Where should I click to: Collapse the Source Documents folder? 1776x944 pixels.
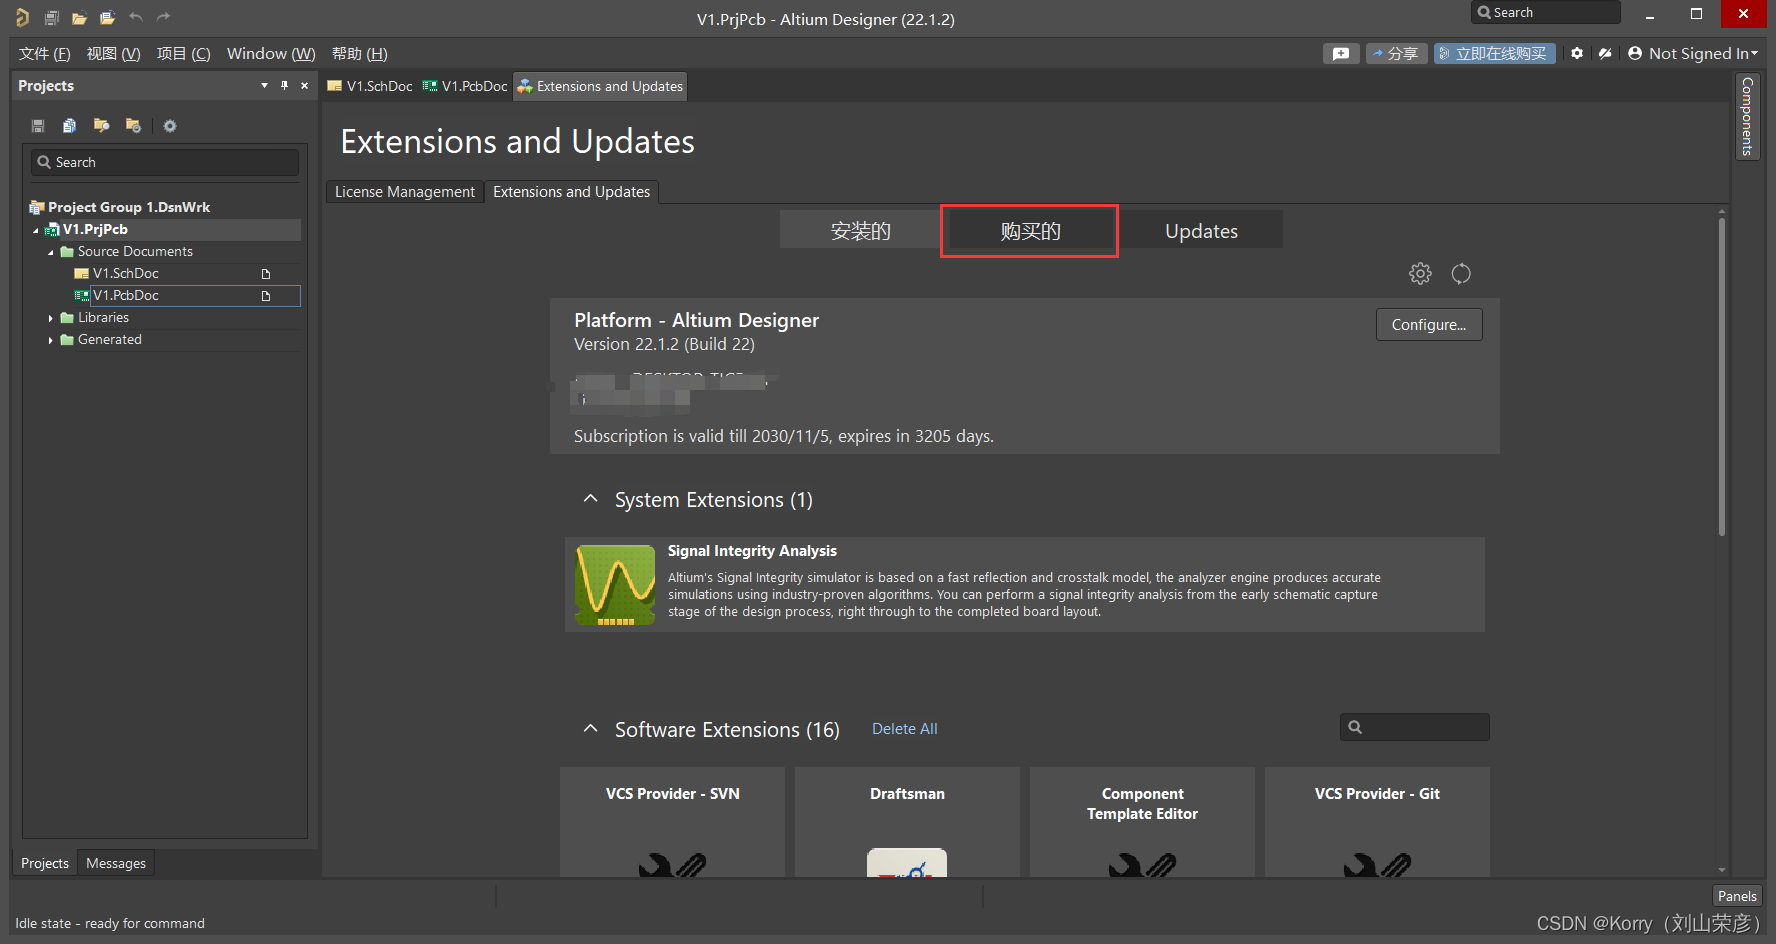coord(51,252)
